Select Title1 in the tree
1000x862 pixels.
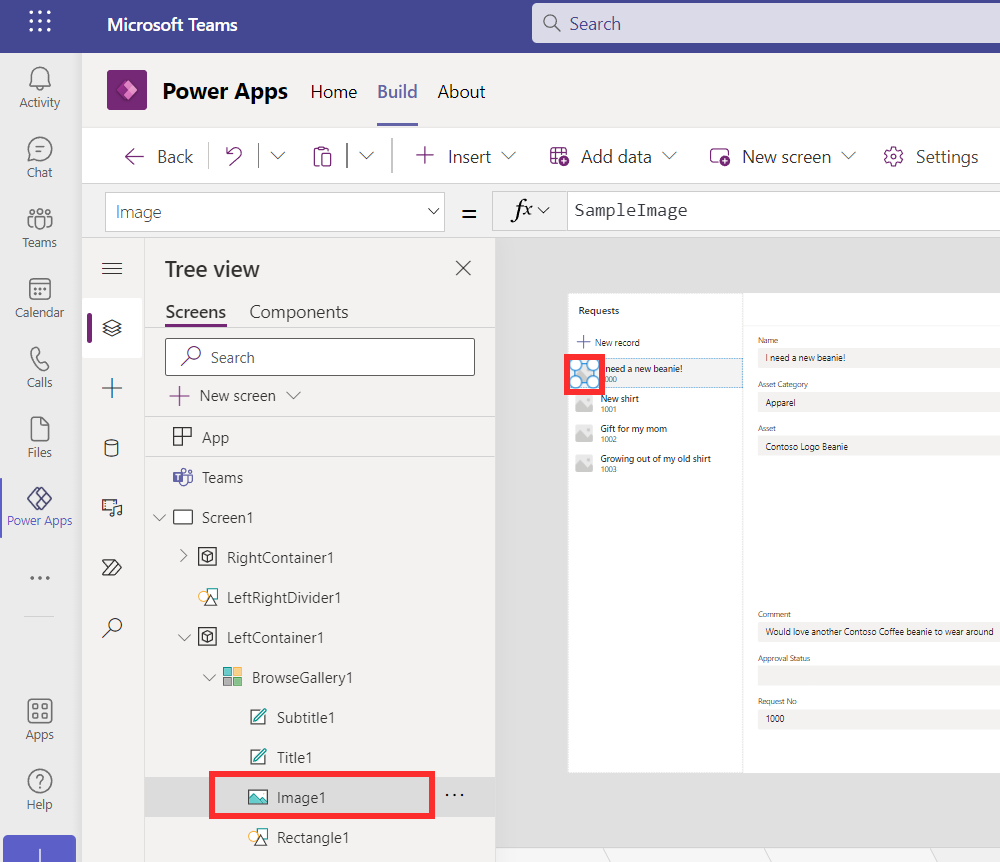point(294,757)
